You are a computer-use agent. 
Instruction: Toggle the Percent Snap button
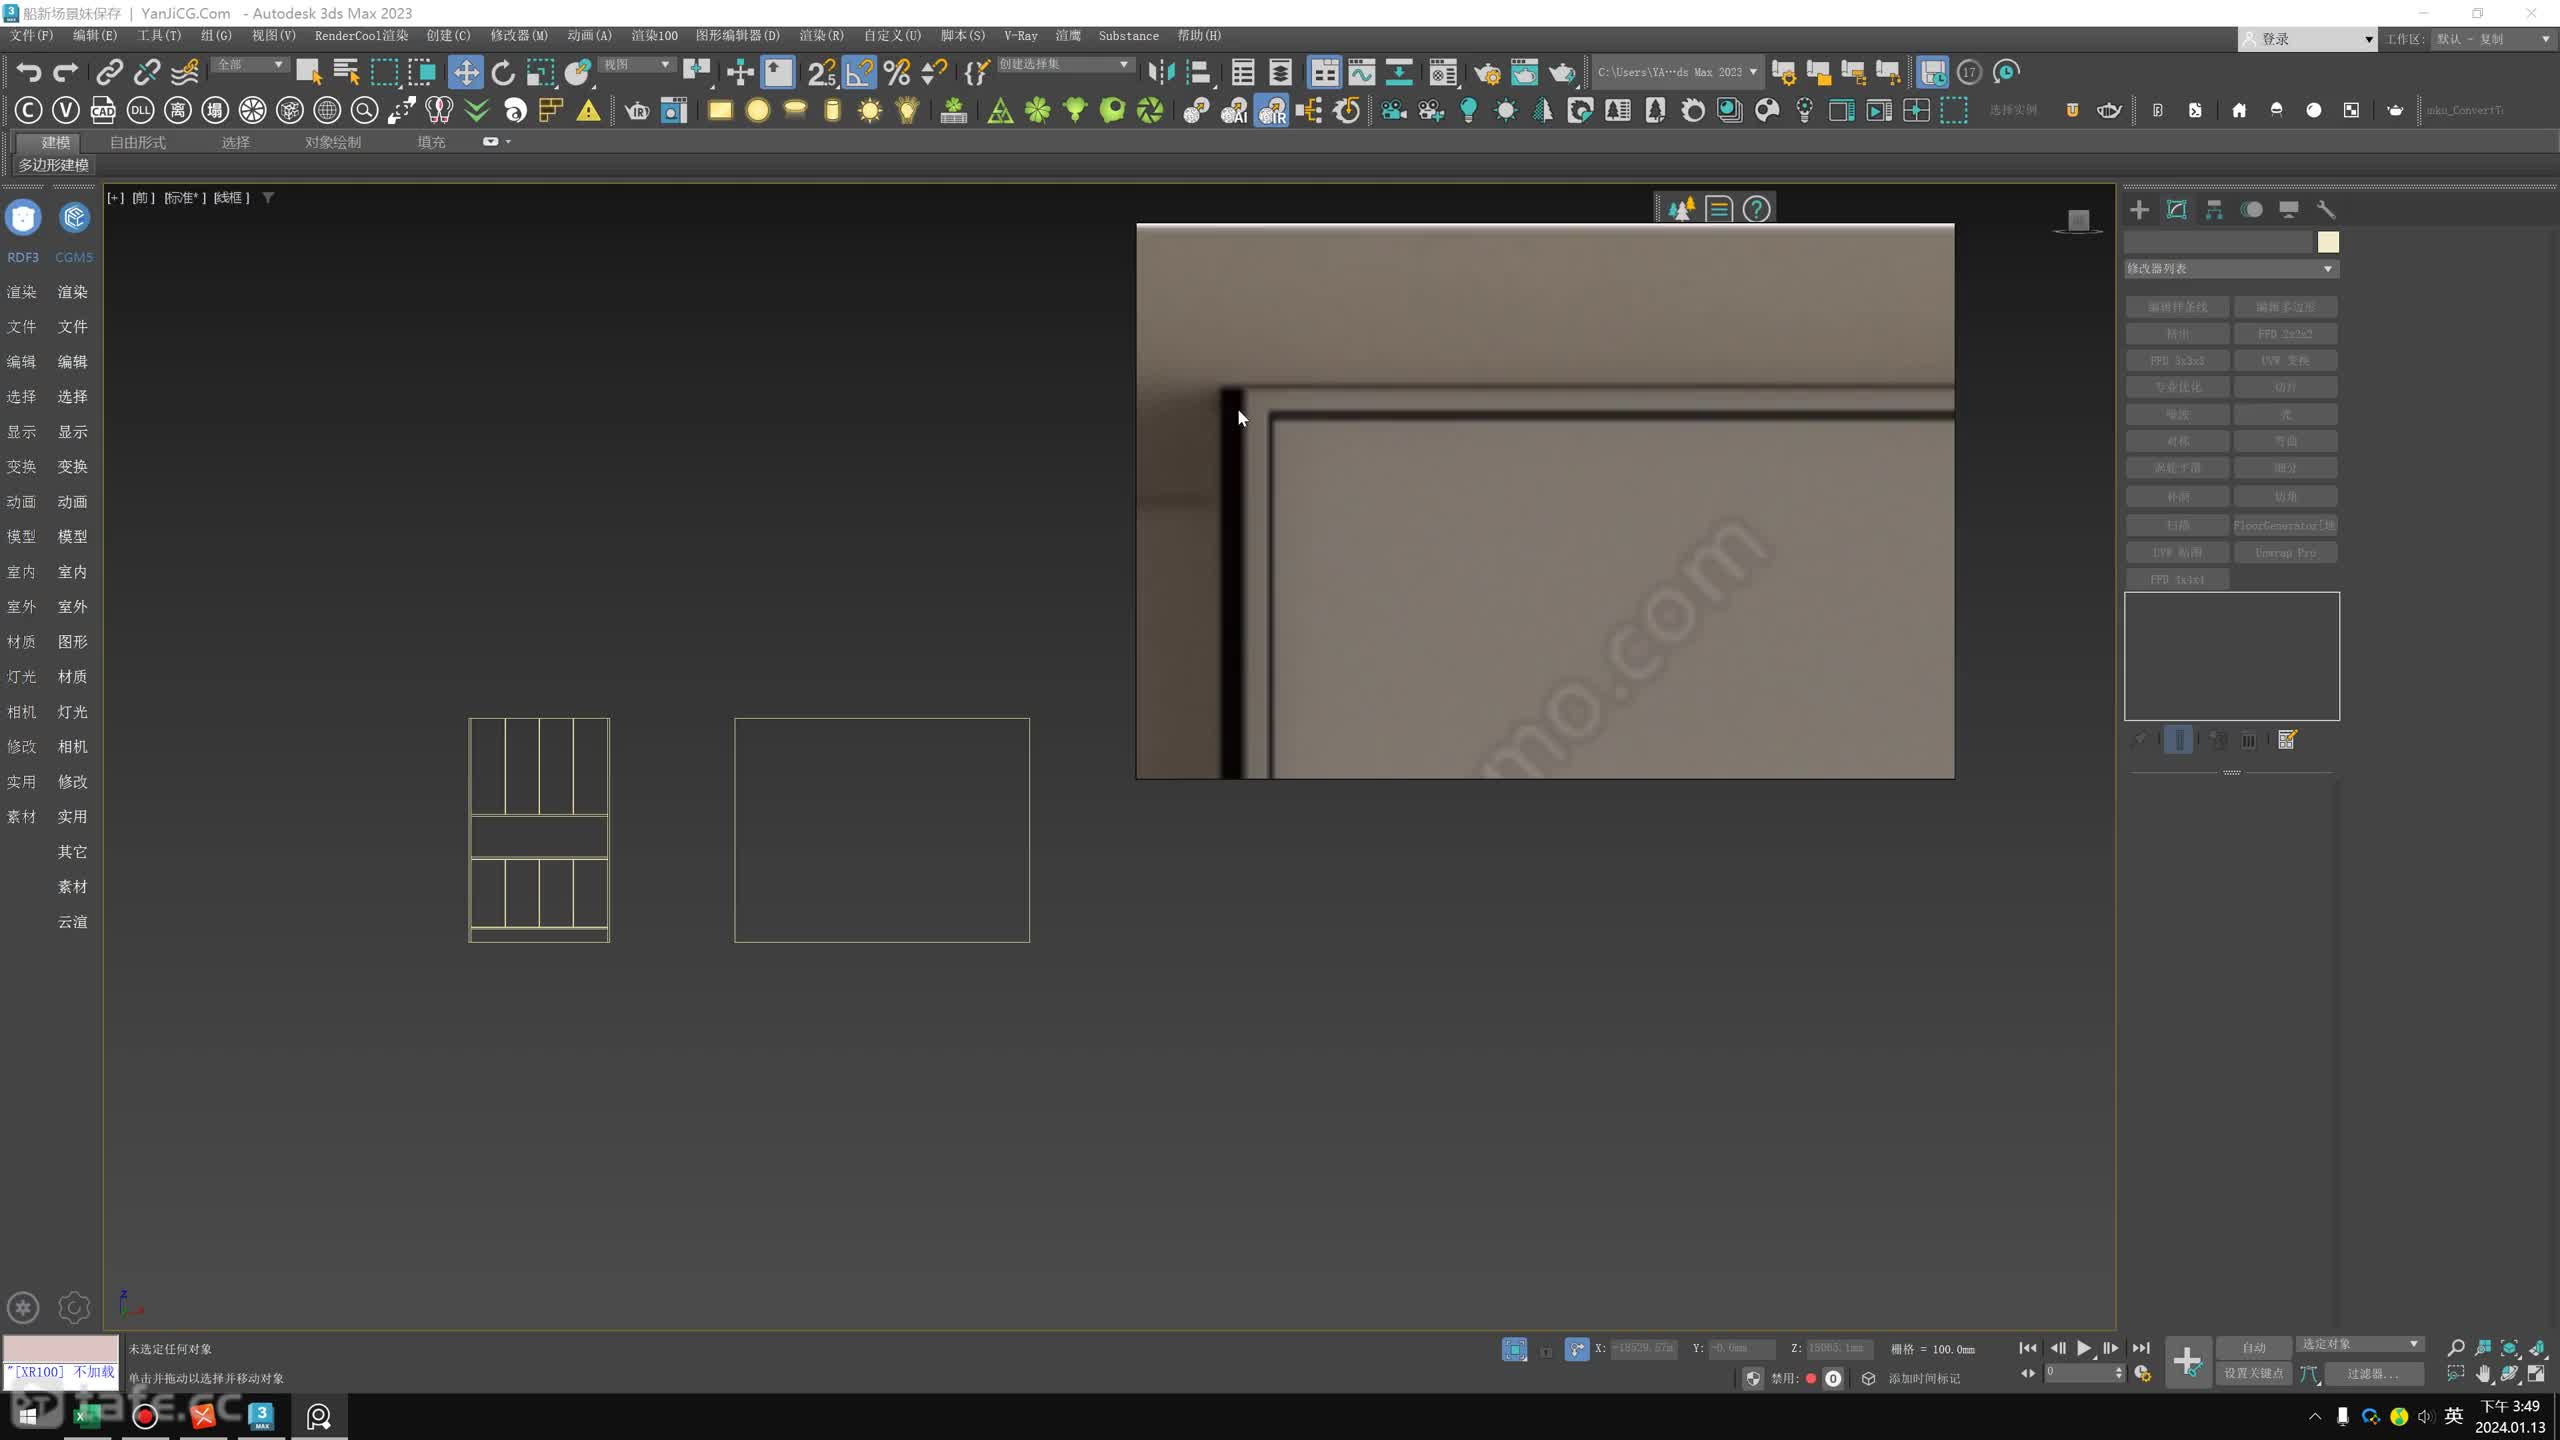click(897, 72)
